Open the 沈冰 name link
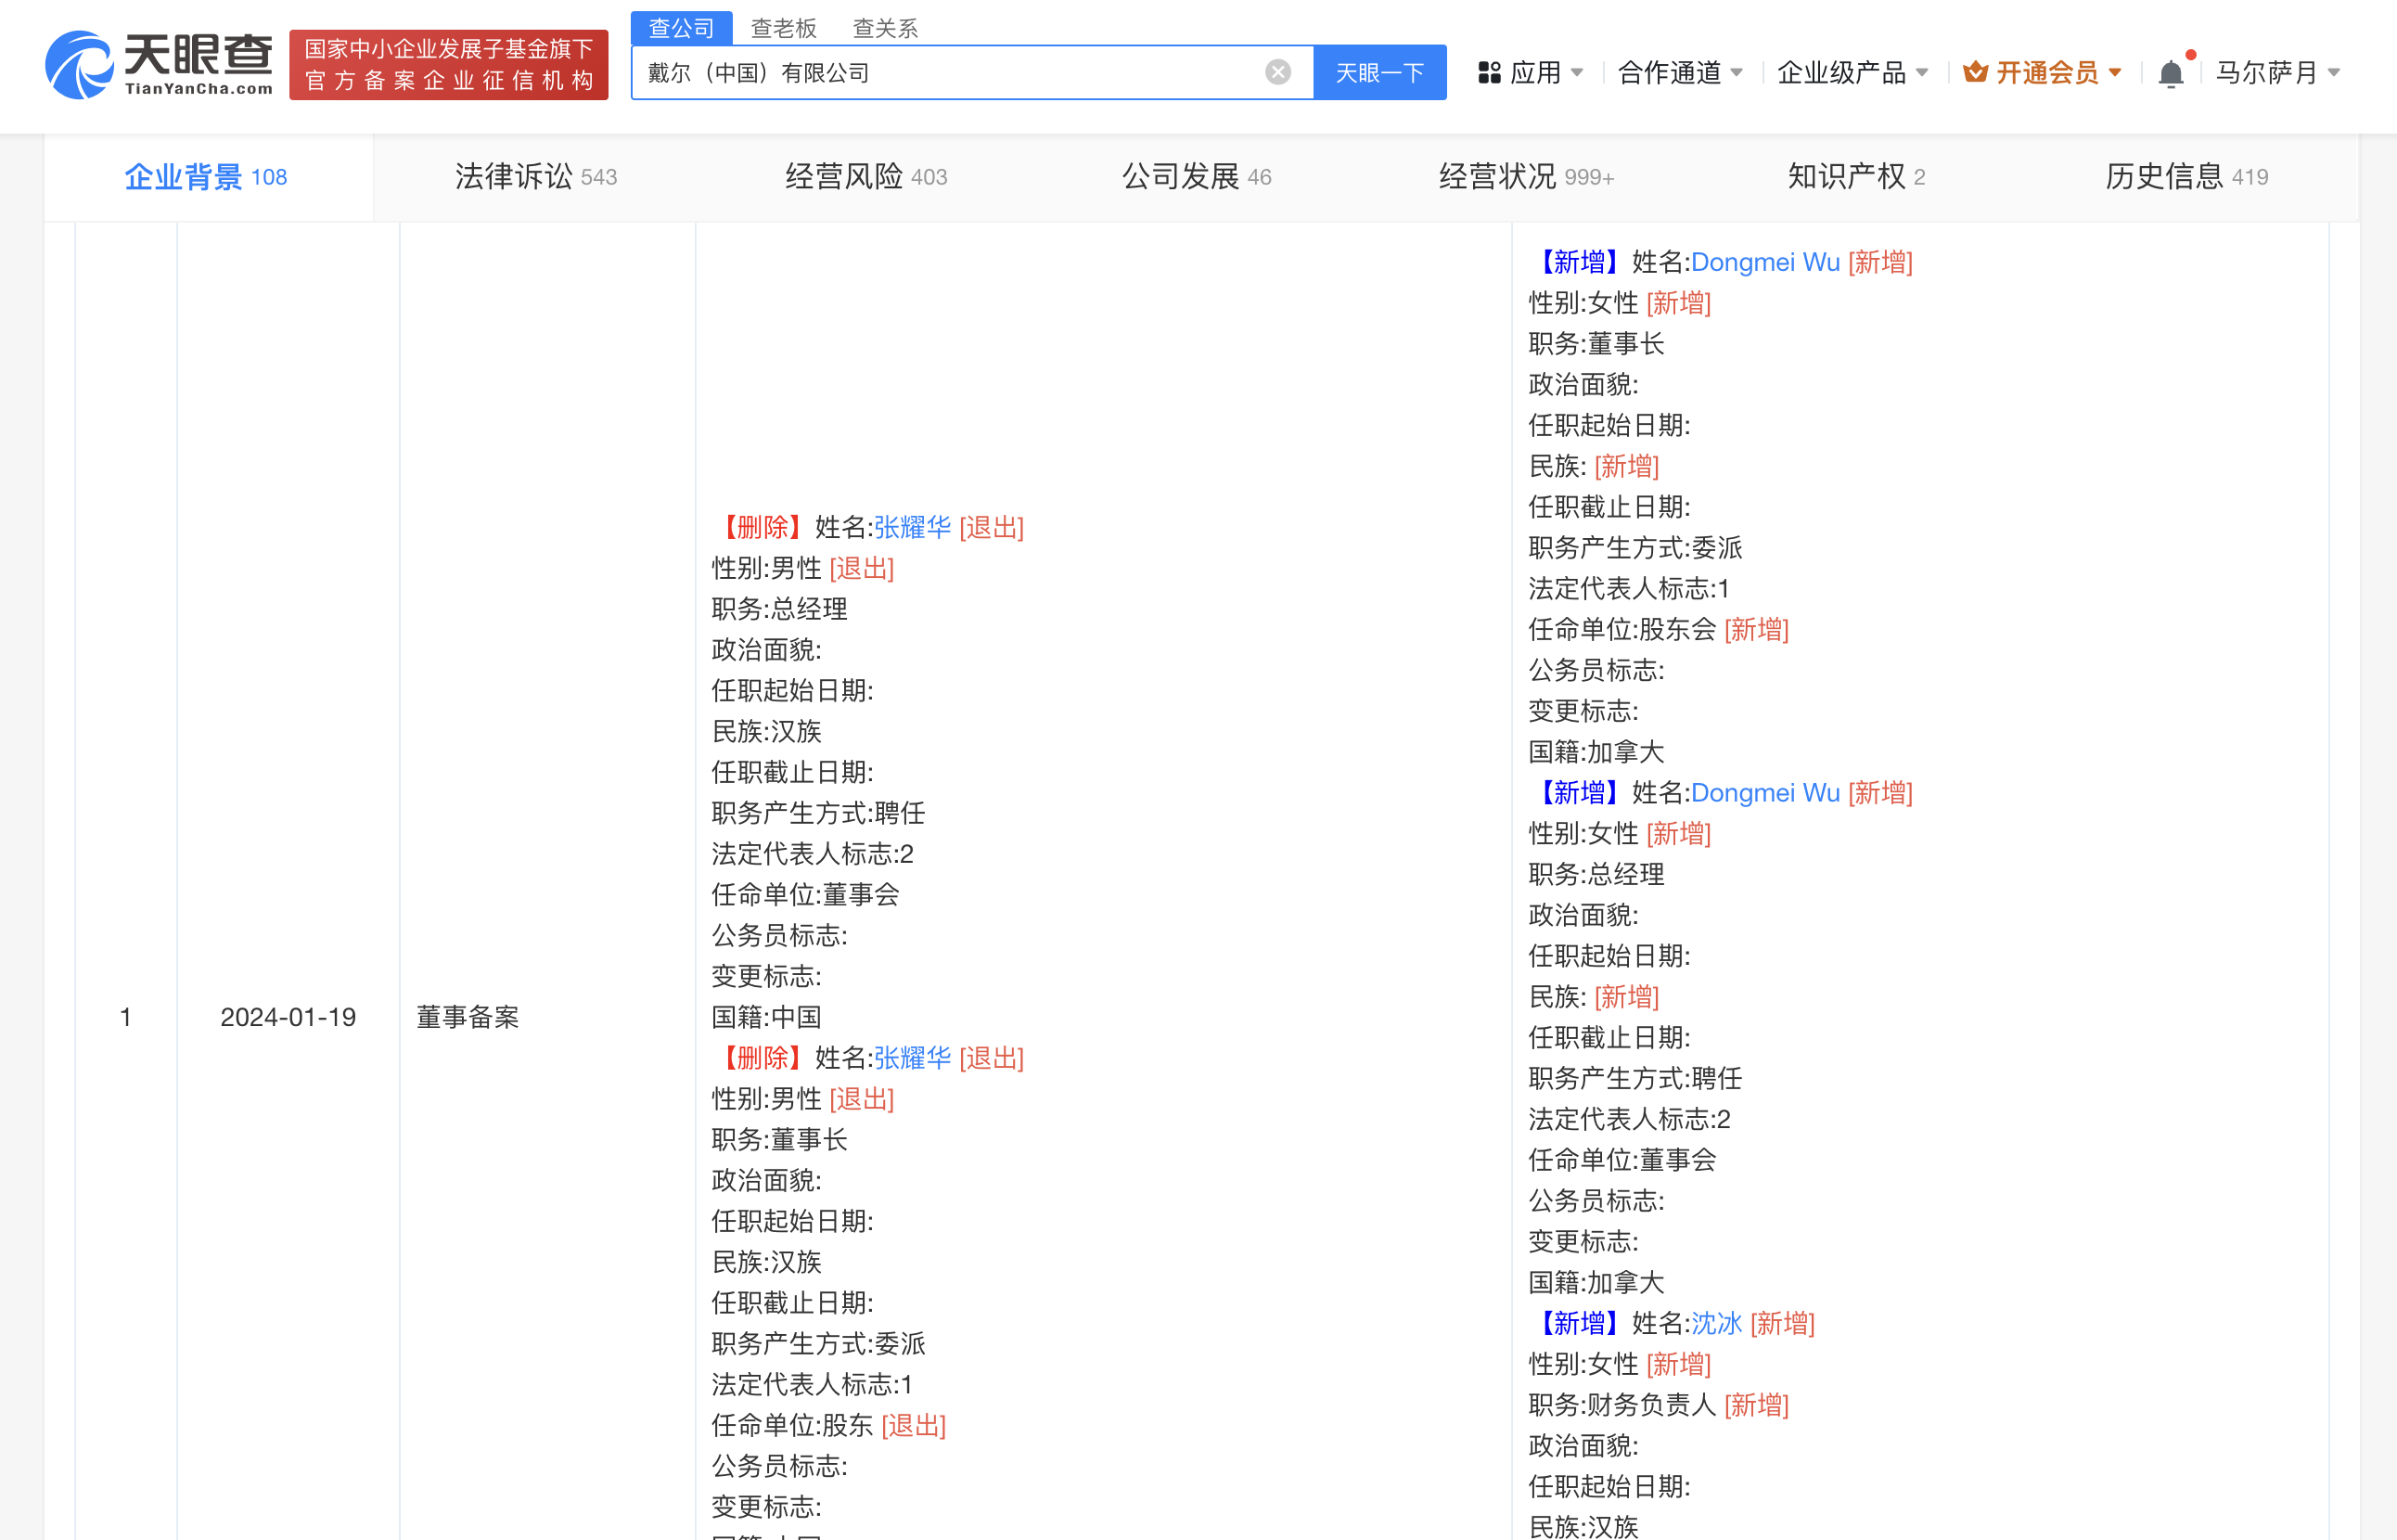This screenshot has height=1540, width=2397. (x=1716, y=1323)
